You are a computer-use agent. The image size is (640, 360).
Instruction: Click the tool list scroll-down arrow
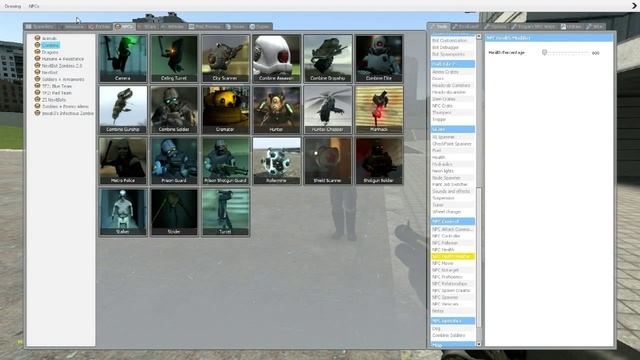pyautogui.click(x=479, y=344)
